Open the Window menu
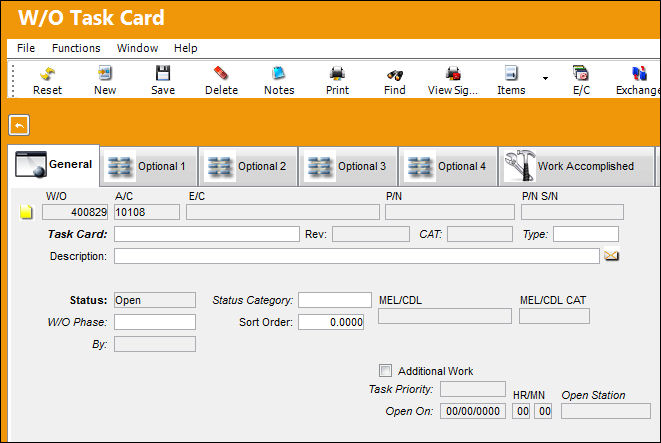 pyautogui.click(x=137, y=48)
